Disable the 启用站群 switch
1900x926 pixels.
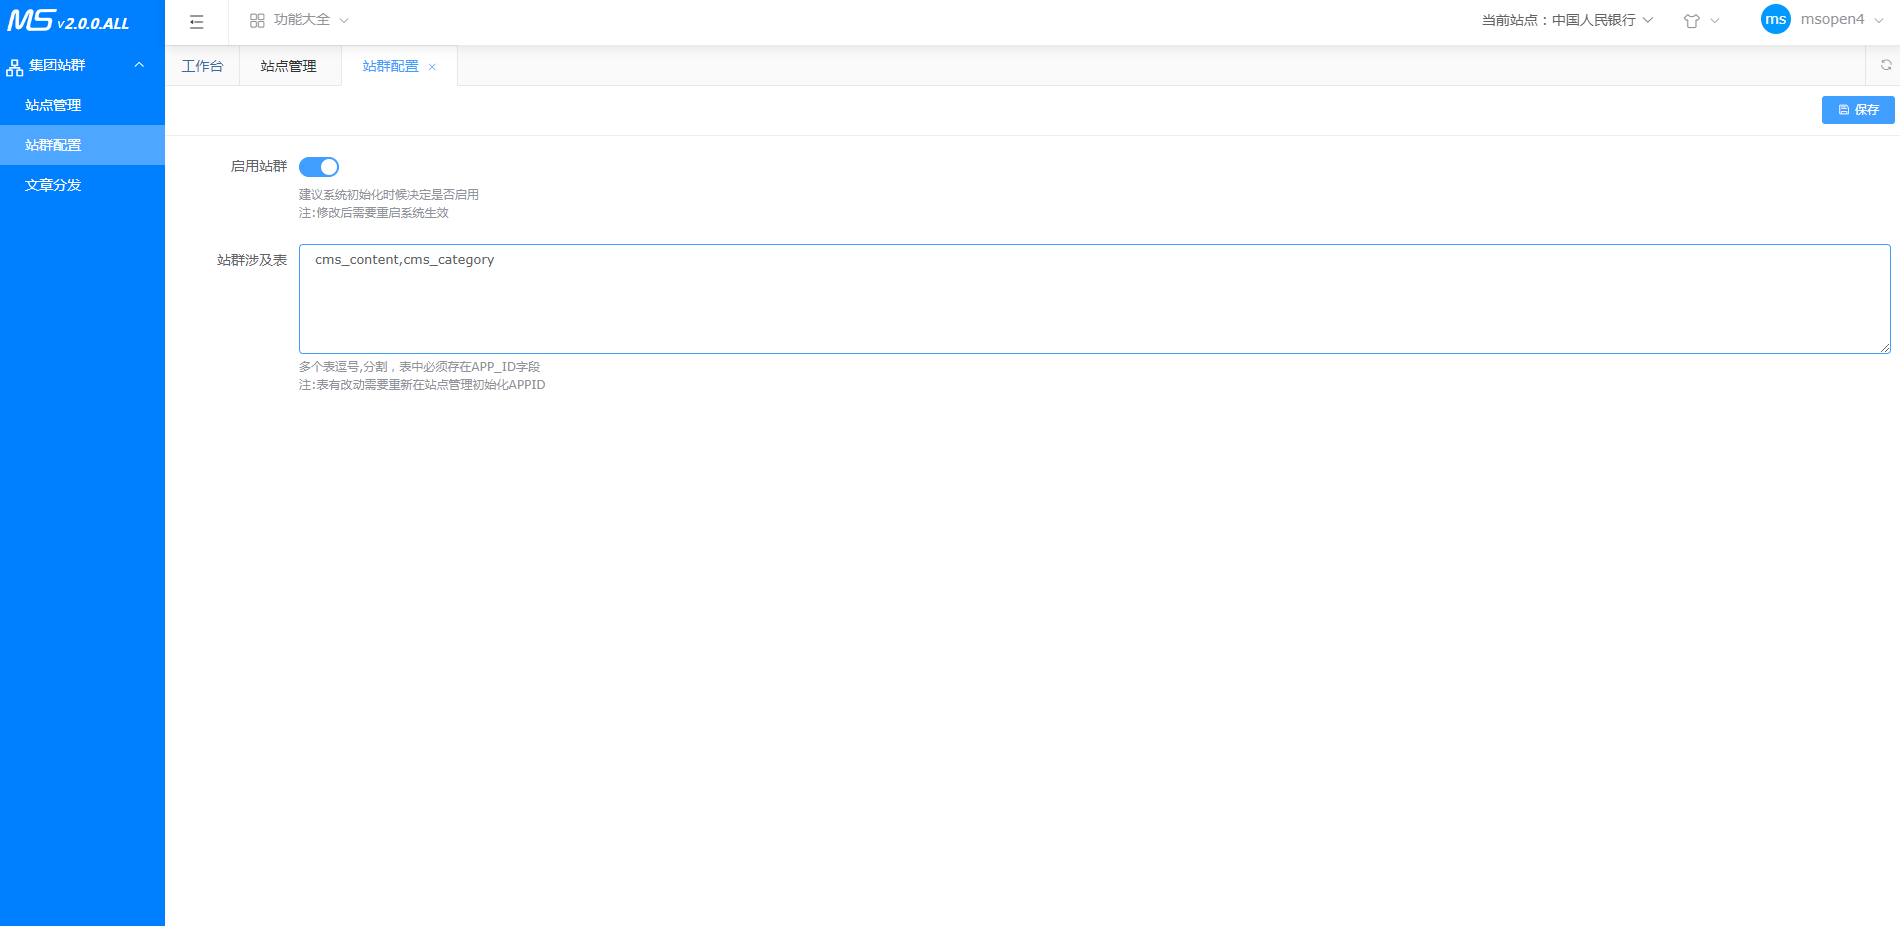[319, 167]
